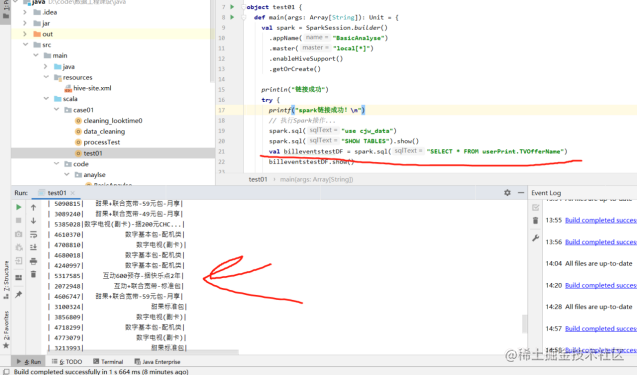Open the Favorites side tab

pyautogui.click(x=6, y=329)
